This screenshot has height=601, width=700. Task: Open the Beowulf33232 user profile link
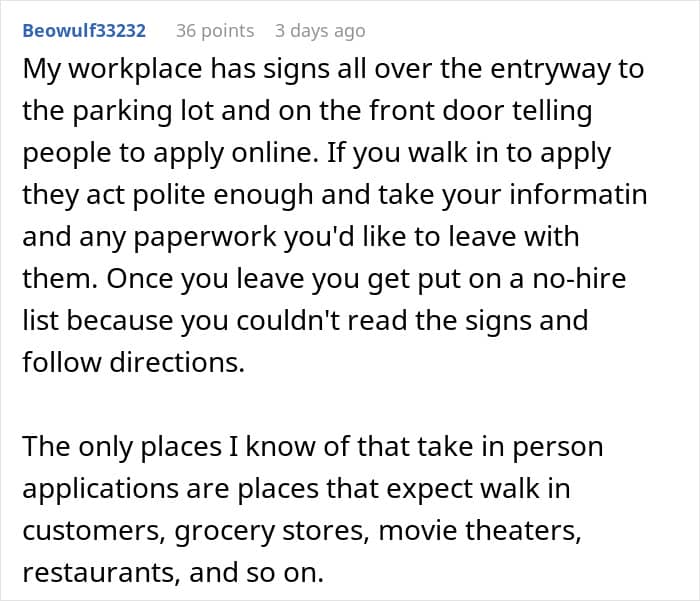click(84, 31)
